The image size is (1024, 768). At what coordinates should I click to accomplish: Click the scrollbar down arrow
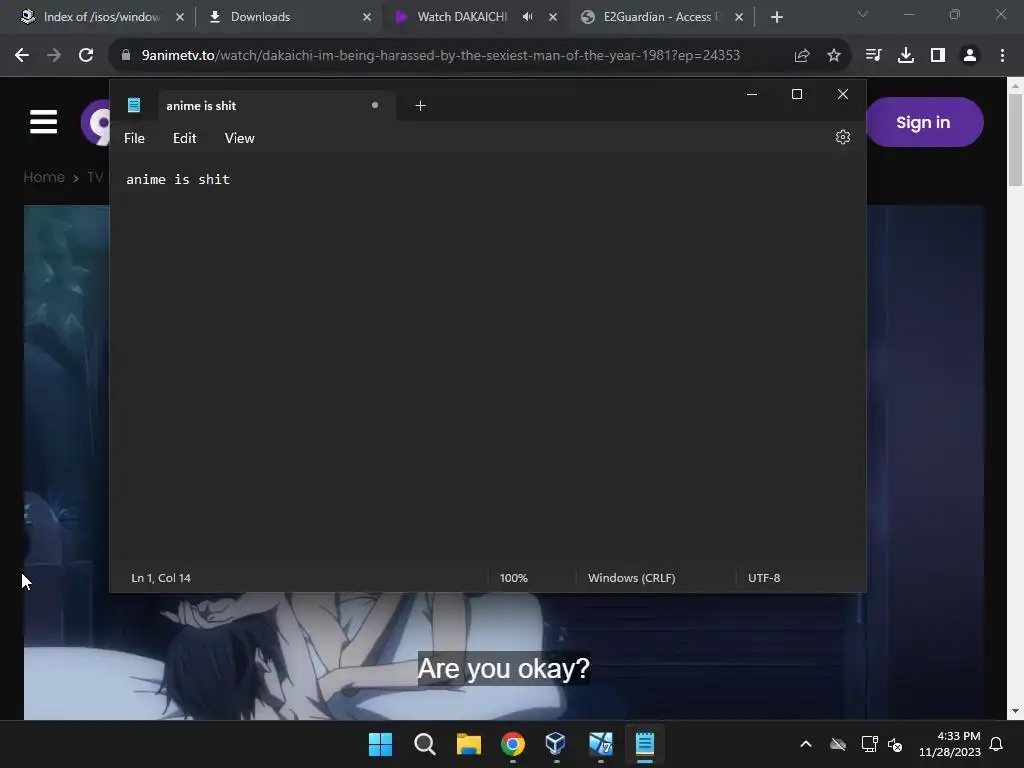[x=1015, y=711]
